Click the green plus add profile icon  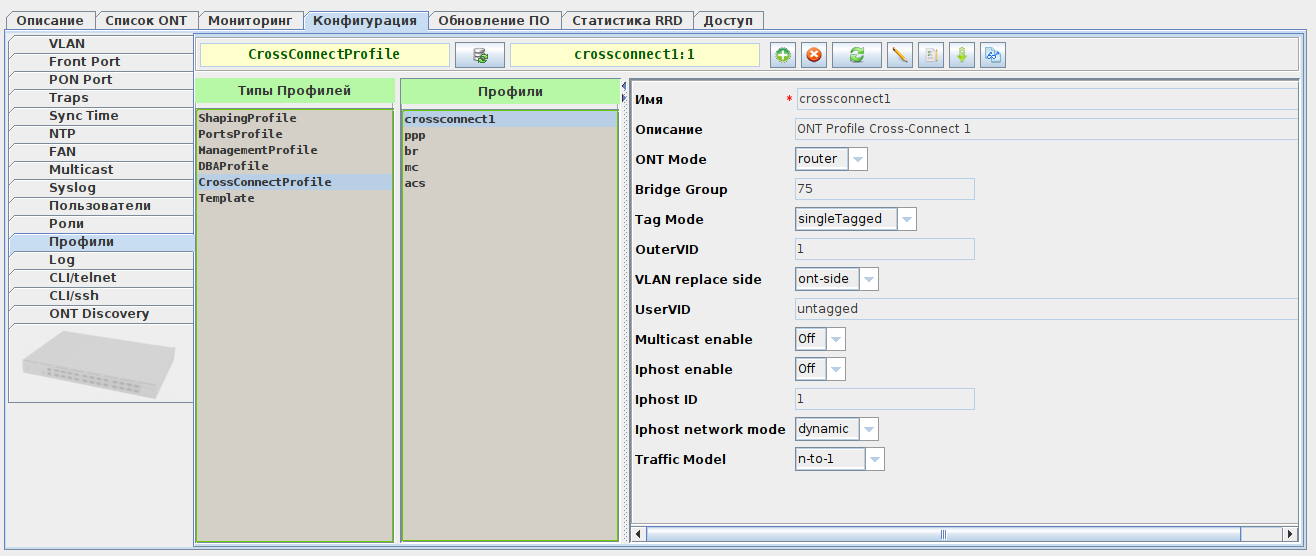click(783, 55)
